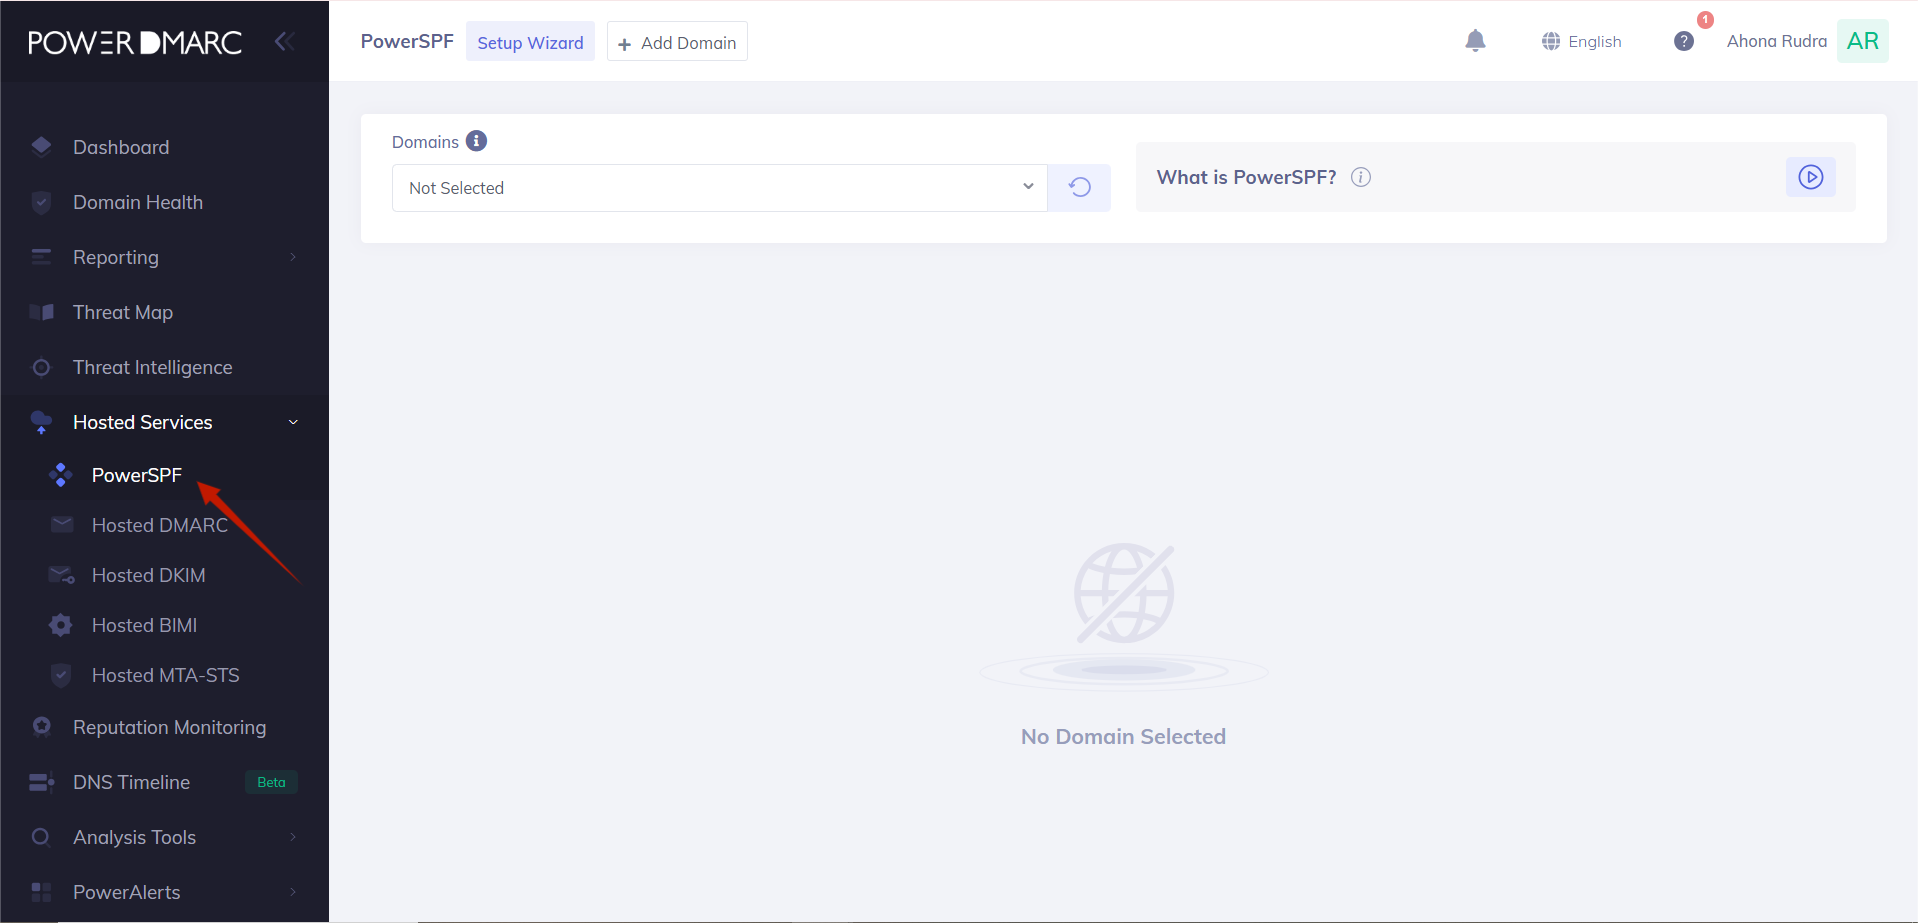Click the language globe icon beside English
Viewport: 1918px width, 923px height.
(x=1550, y=41)
